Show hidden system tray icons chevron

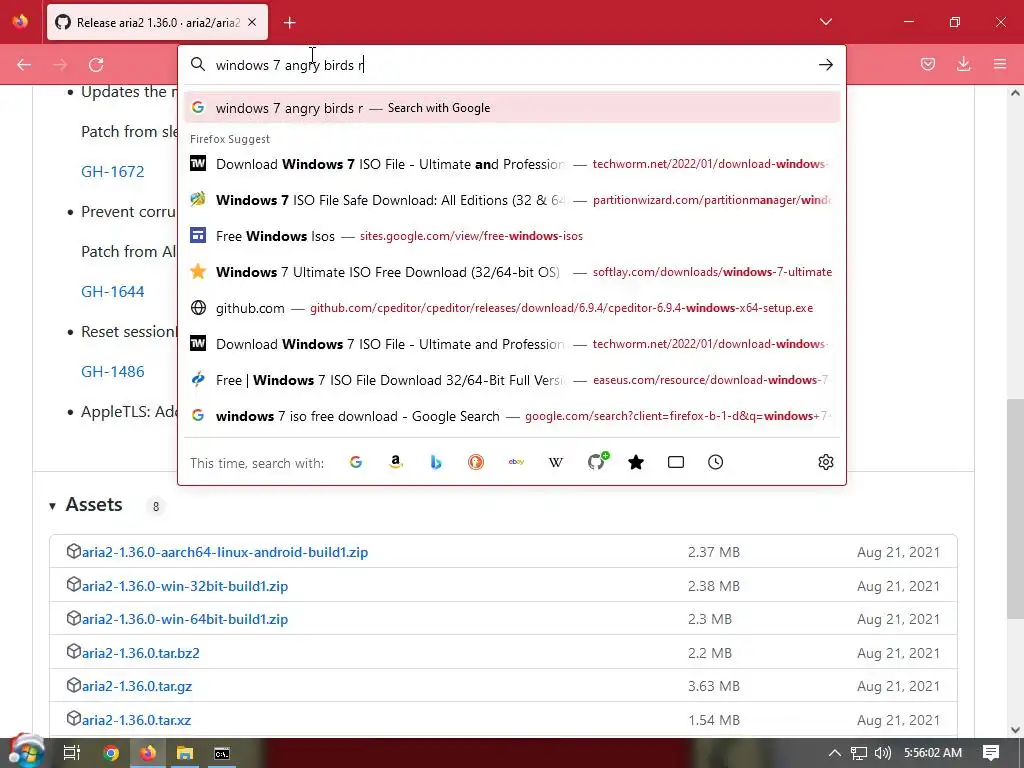click(x=834, y=753)
